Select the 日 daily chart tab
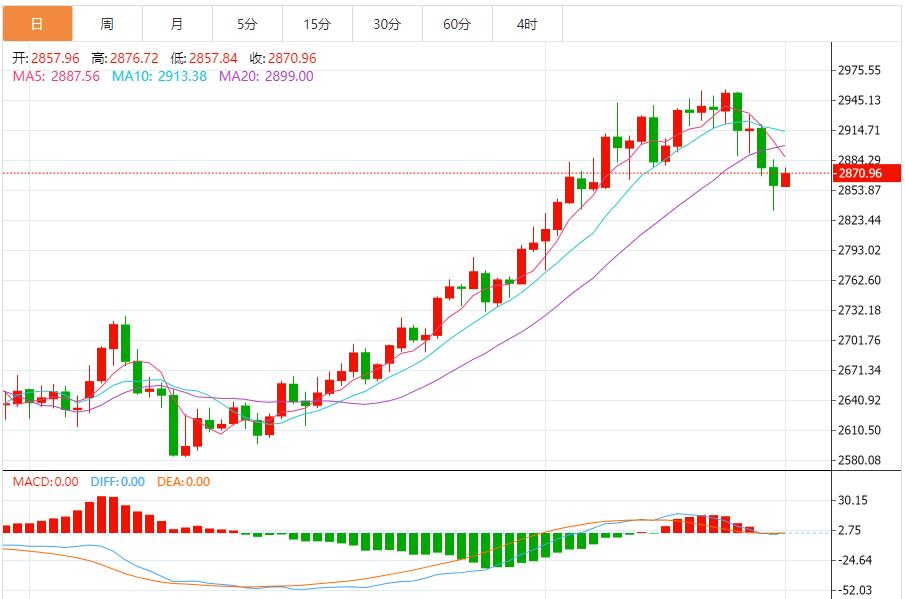 (x=37, y=24)
